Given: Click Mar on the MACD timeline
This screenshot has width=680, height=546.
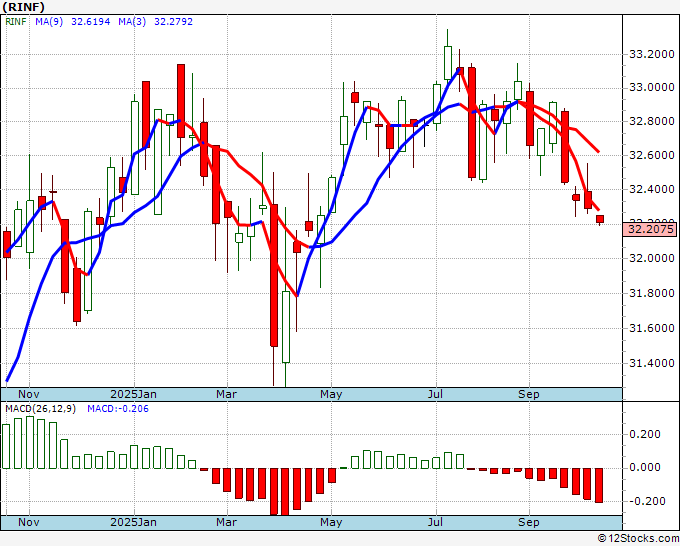Looking at the screenshot, I should [226, 522].
